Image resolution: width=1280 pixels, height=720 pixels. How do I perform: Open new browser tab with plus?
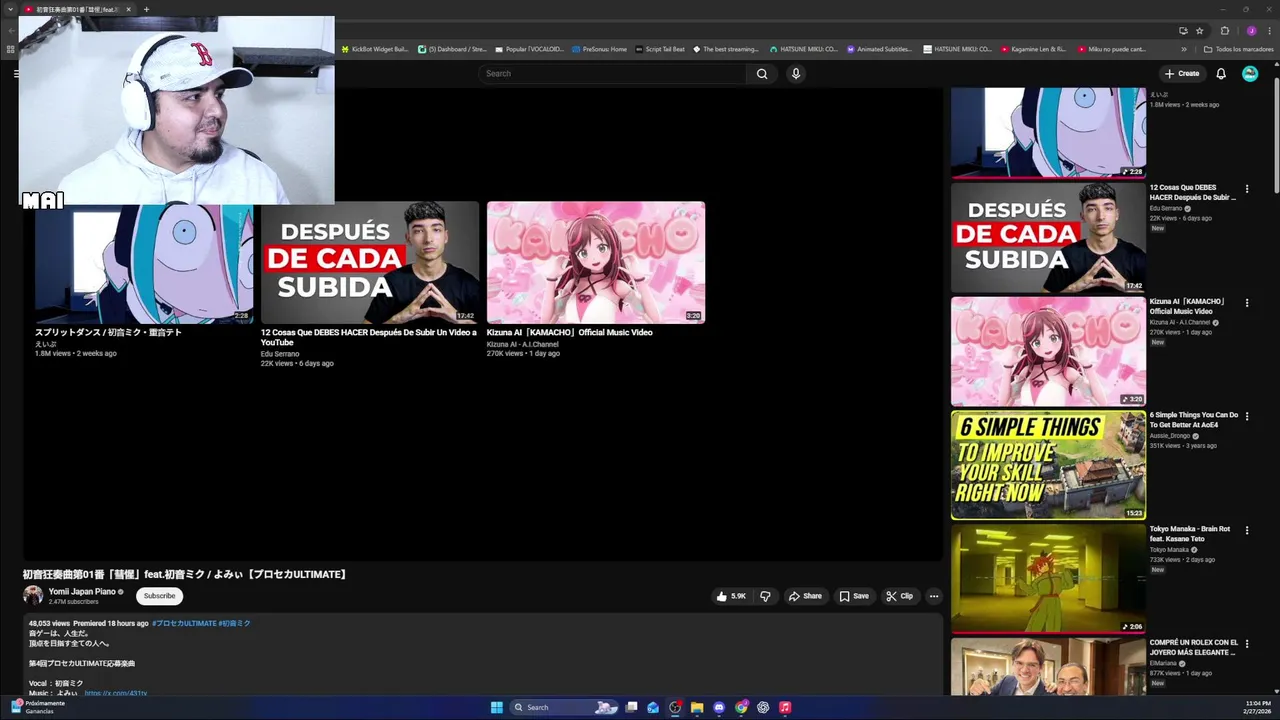[146, 9]
